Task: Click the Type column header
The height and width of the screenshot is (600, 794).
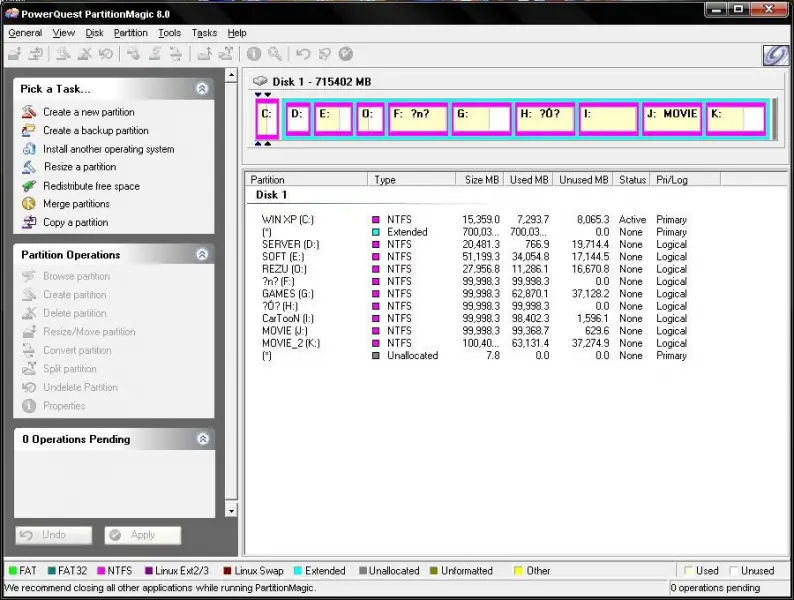Action: tap(412, 180)
